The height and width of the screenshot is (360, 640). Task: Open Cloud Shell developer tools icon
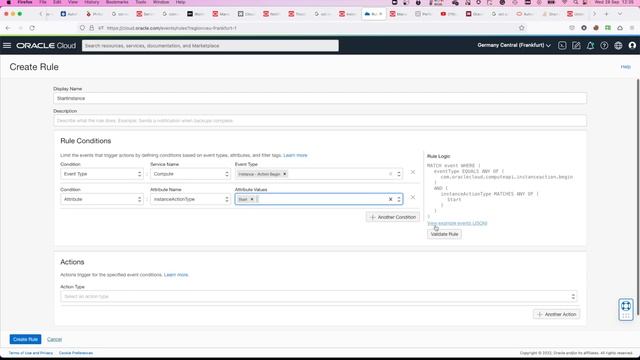(x=562, y=46)
